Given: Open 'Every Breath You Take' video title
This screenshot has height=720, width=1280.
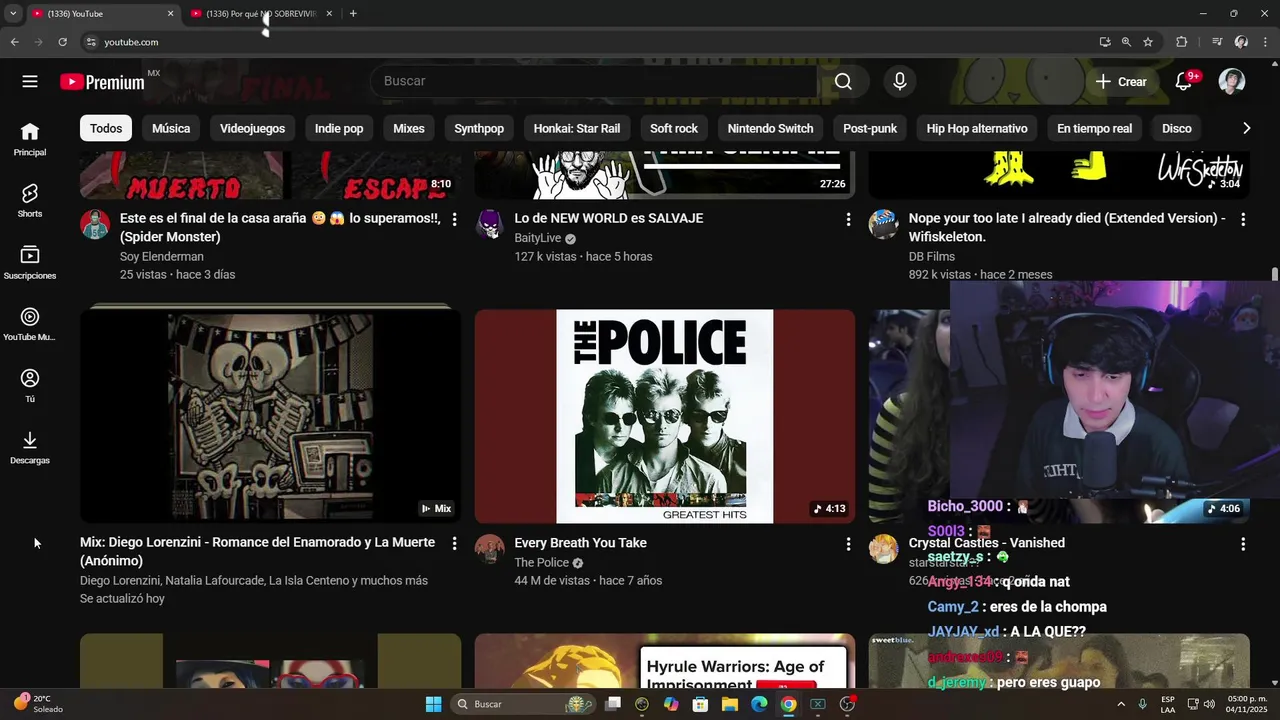Looking at the screenshot, I should [580, 543].
